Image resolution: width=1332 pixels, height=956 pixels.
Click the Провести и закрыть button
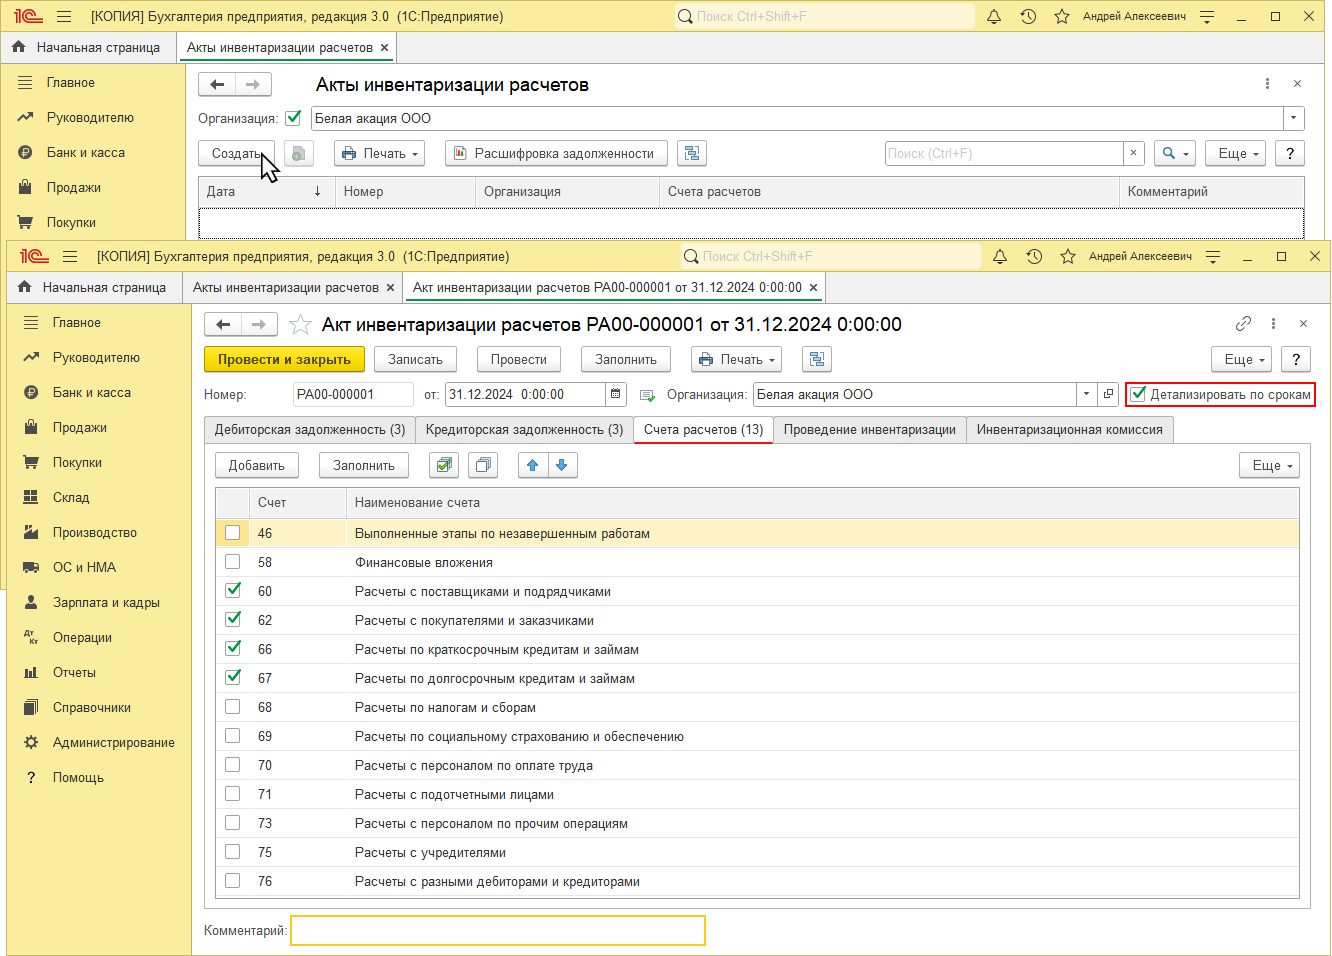click(x=284, y=359)
